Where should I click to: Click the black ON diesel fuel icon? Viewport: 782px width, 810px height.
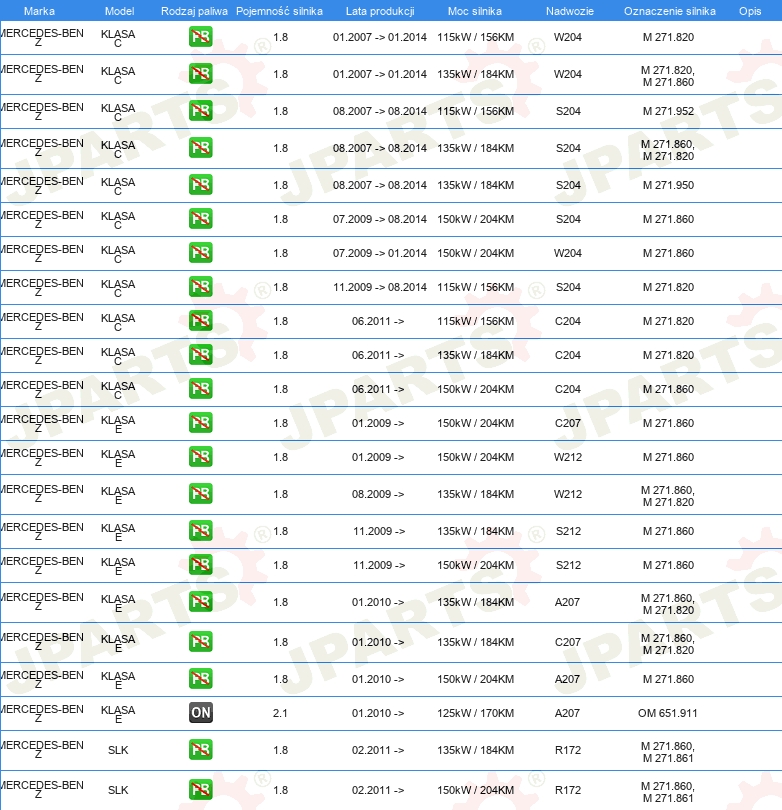coord(201,713)
